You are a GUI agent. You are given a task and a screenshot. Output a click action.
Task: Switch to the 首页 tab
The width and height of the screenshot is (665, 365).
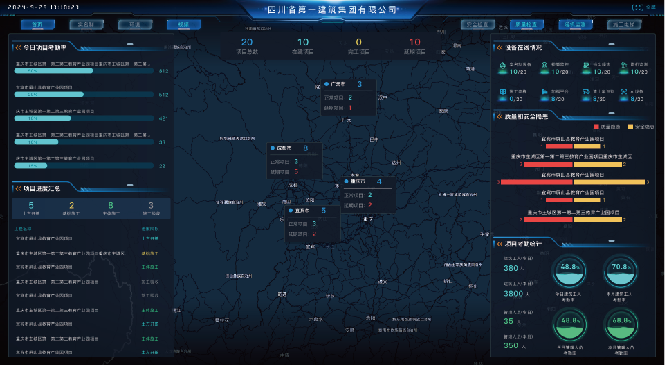coord(38,25)
